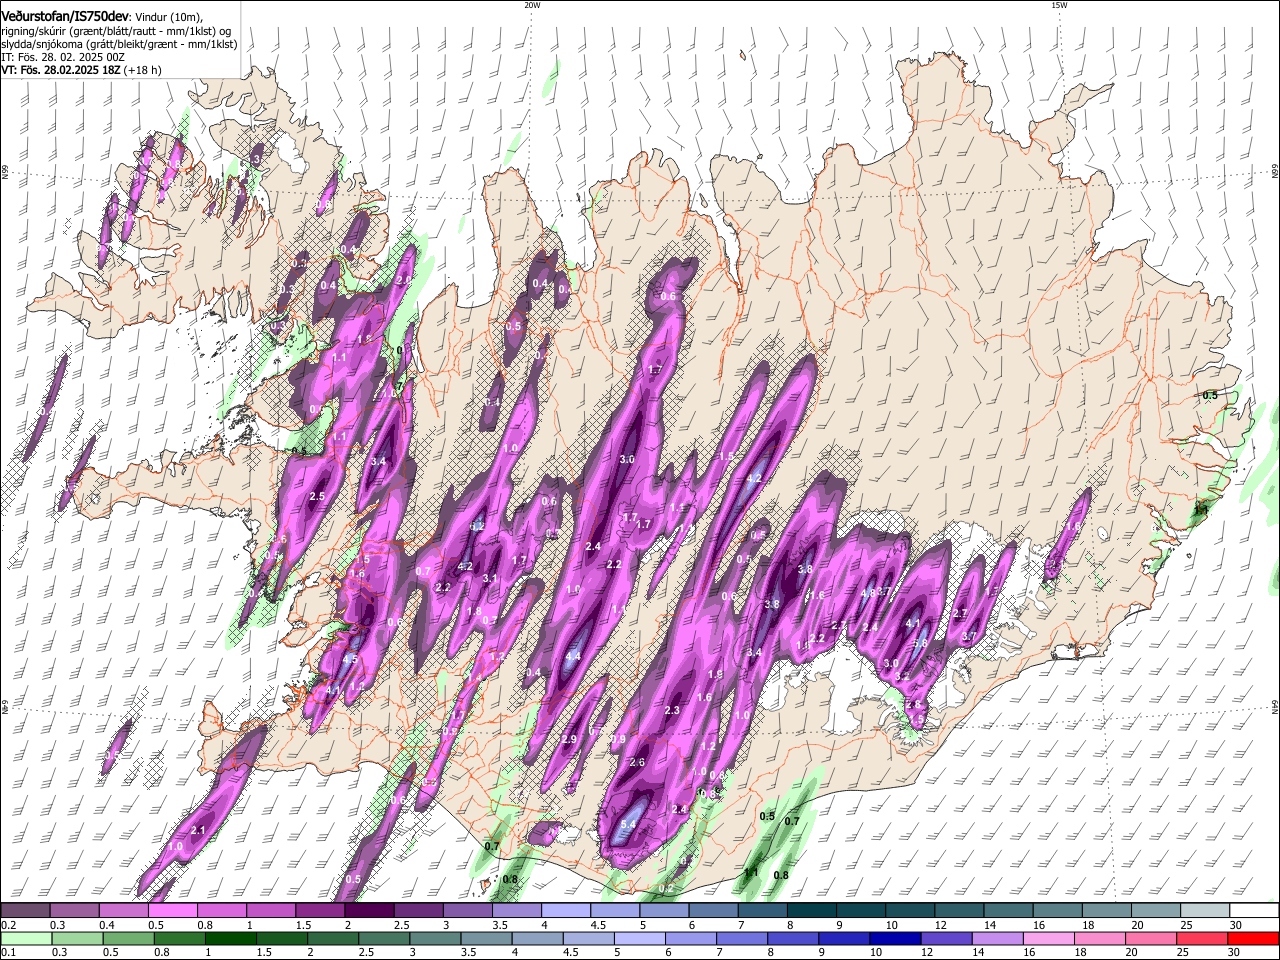
Task: Click the black 0.5 value in east fjords
Action: click(x=1210, y=395)
